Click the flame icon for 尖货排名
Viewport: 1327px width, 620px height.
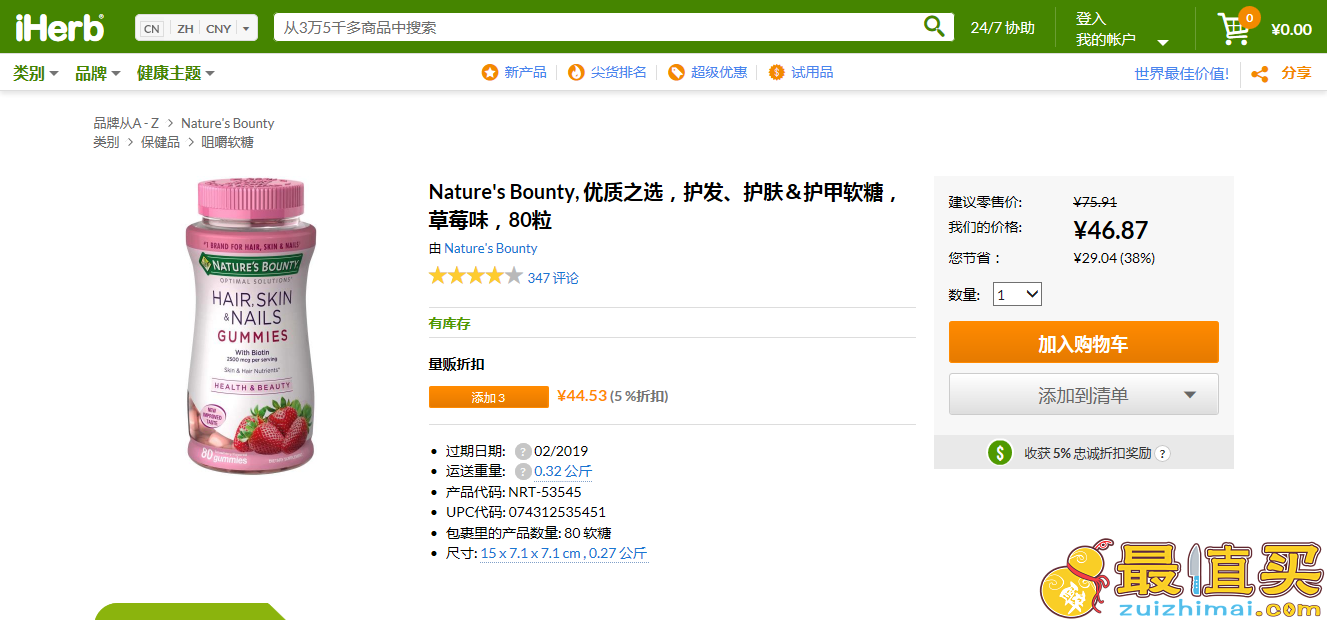[x=576, y=73]
